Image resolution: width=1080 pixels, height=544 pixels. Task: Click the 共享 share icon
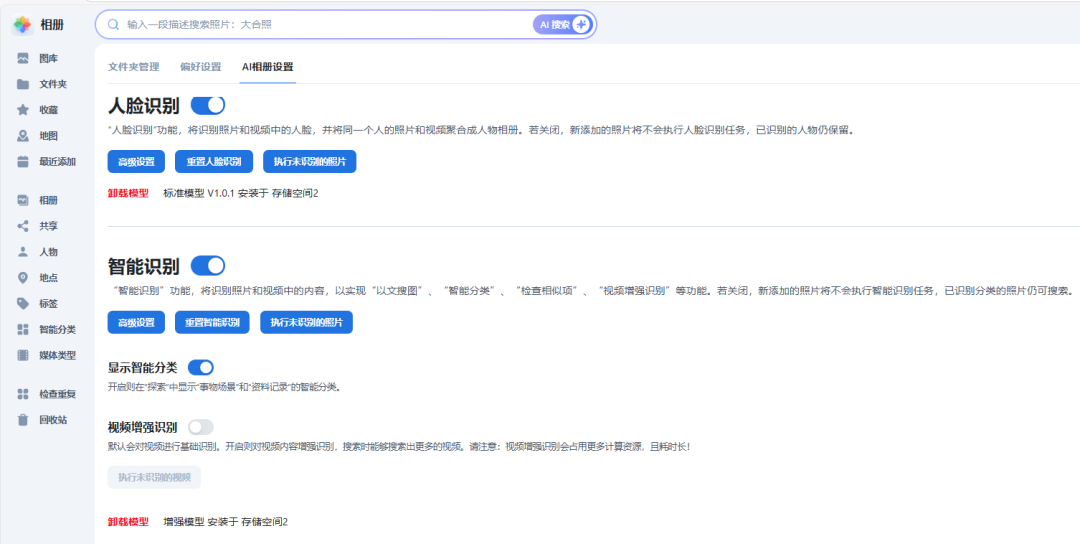(x=23, y=226)
